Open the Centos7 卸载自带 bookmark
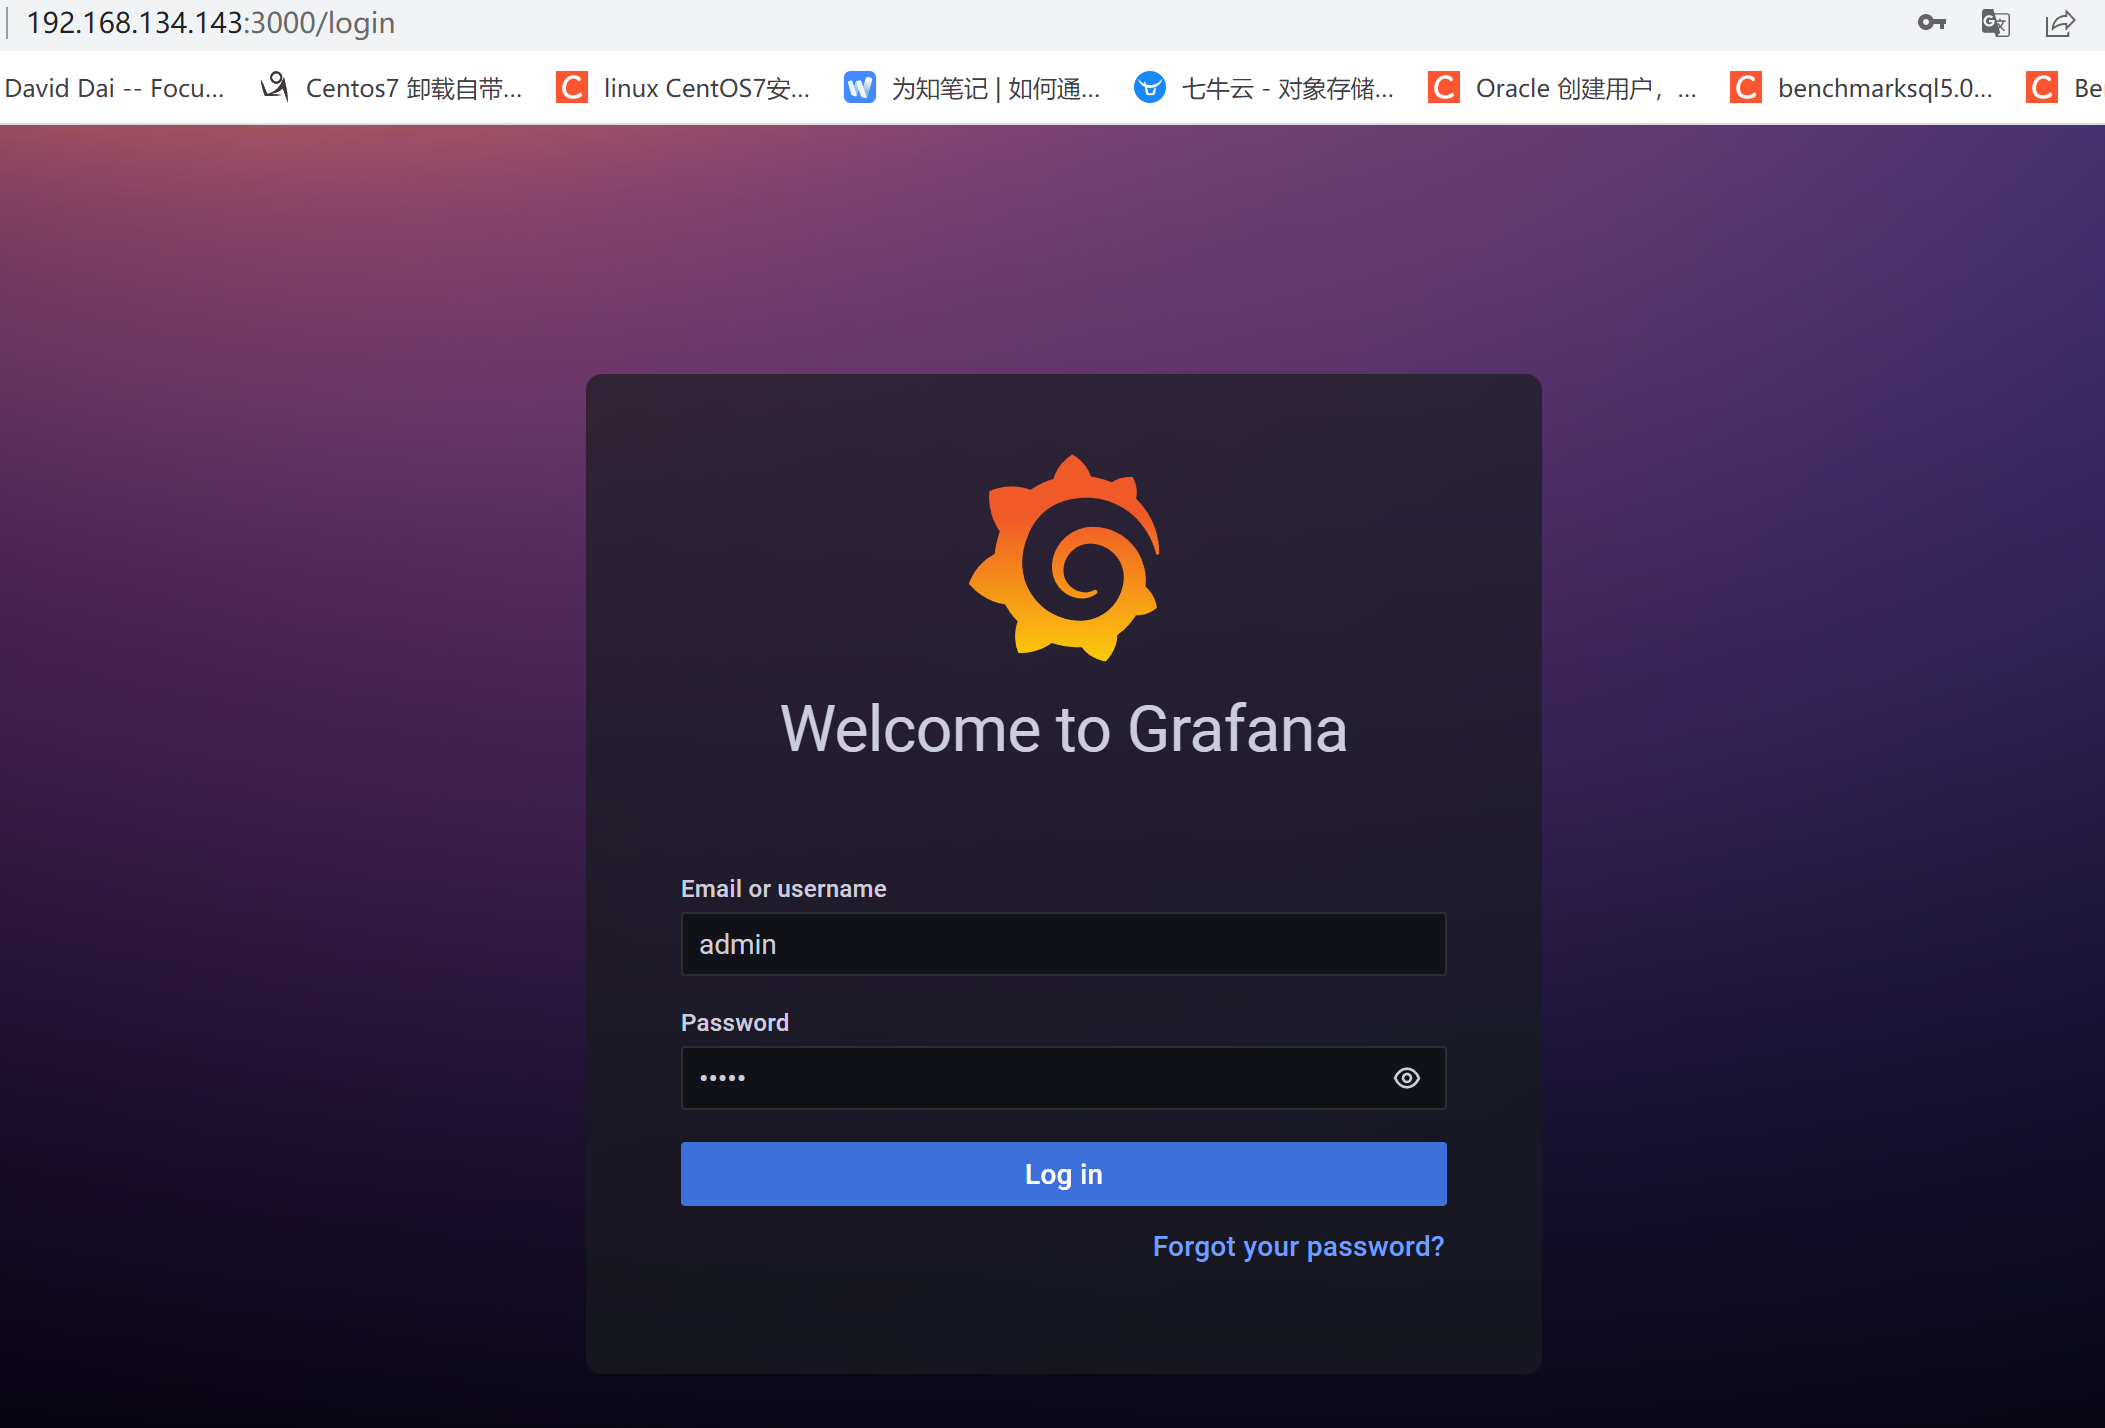Image resolution: width=2105 pixels, height=1428 pixels. click(x=391, y=88)
